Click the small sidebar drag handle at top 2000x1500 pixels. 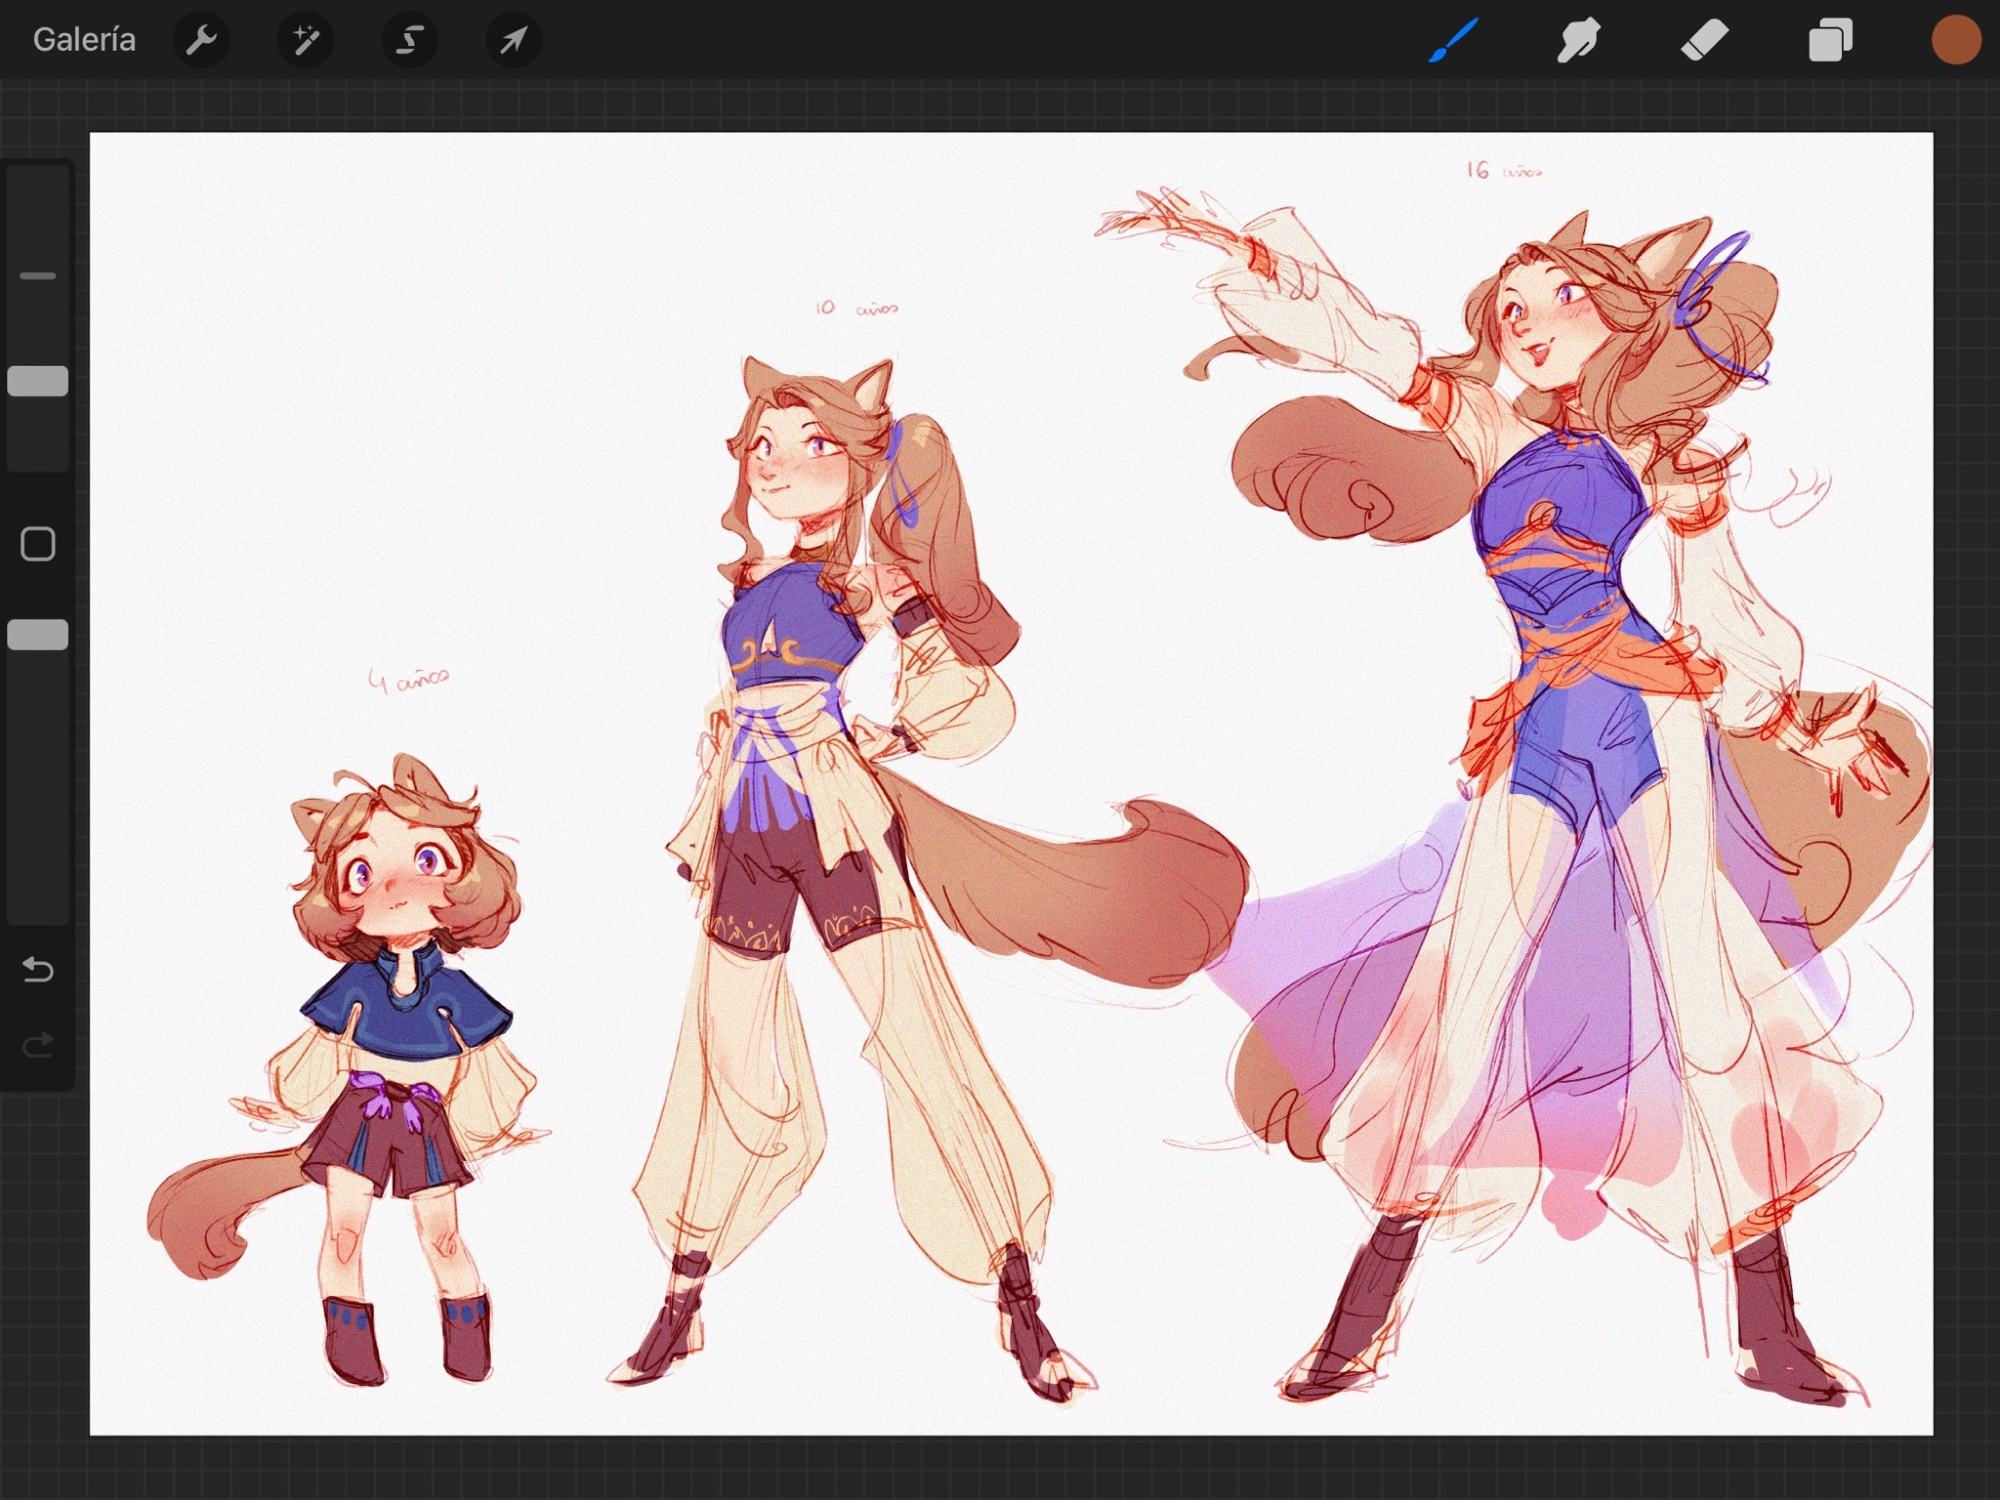click(x=38, y=275)
